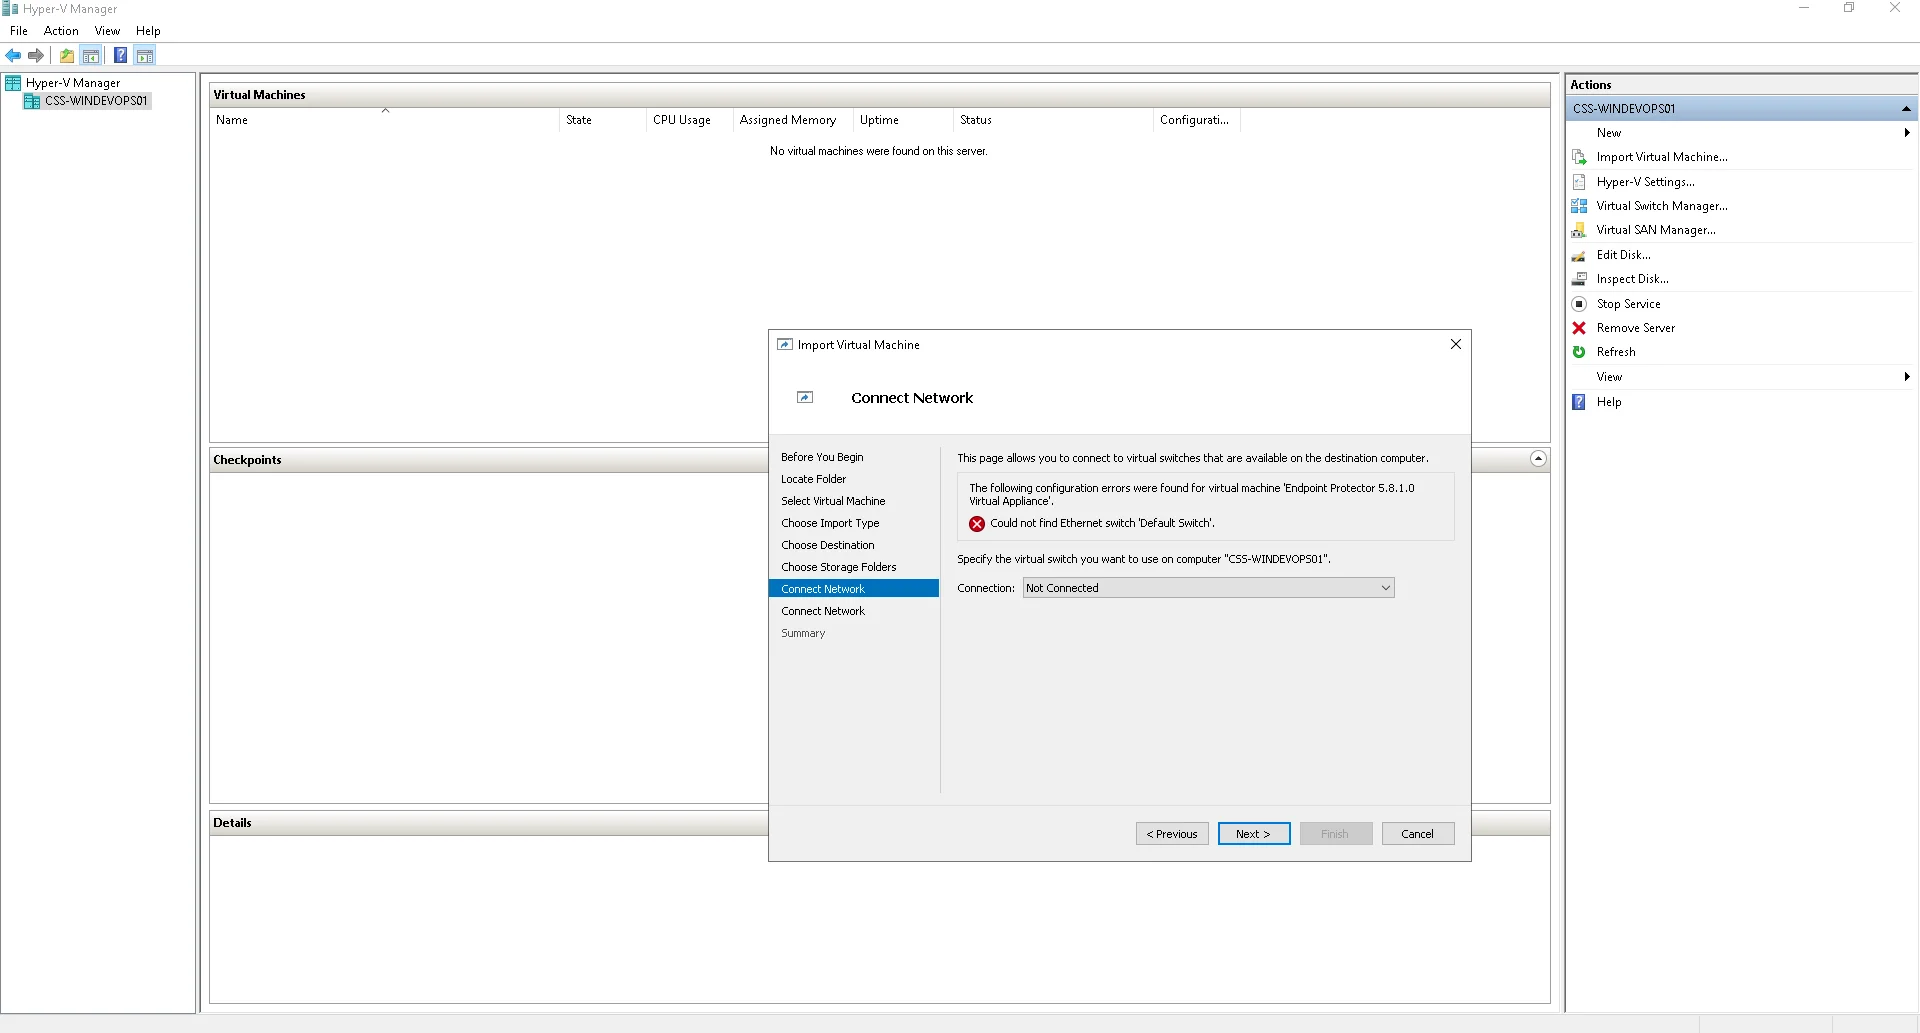Screen dimensions: 1920x1033
Task: Click the Virtual Switch Manager icon
Action: point(1579,206)
